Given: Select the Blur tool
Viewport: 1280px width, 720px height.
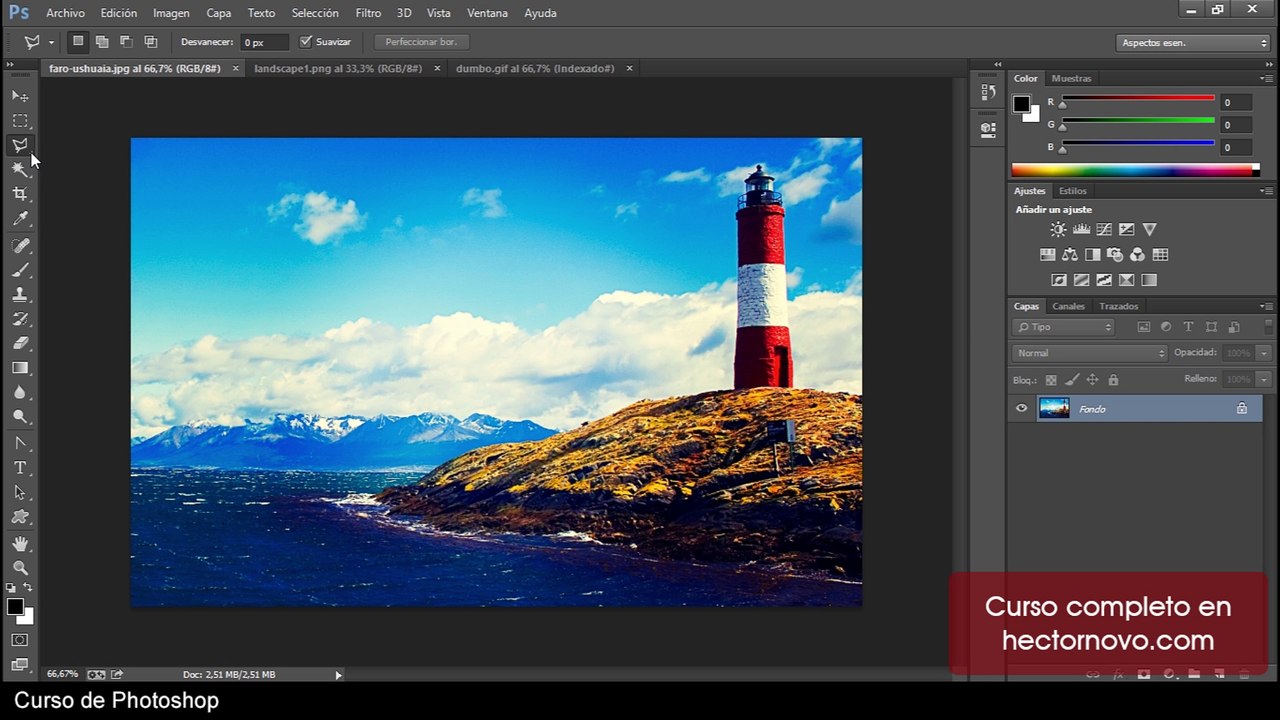Looking at the screenshot, I should coord(20,392).
